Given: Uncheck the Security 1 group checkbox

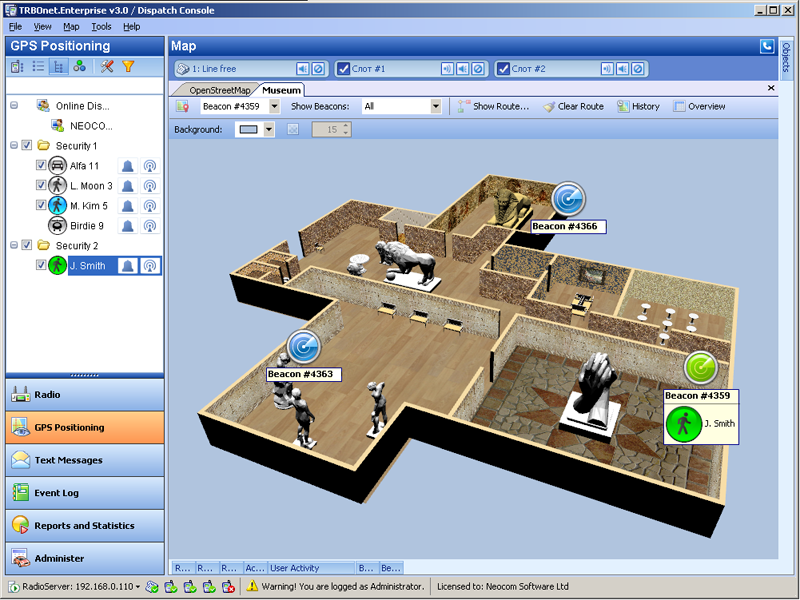Looking at the screenshot, I should click(27, 145).
